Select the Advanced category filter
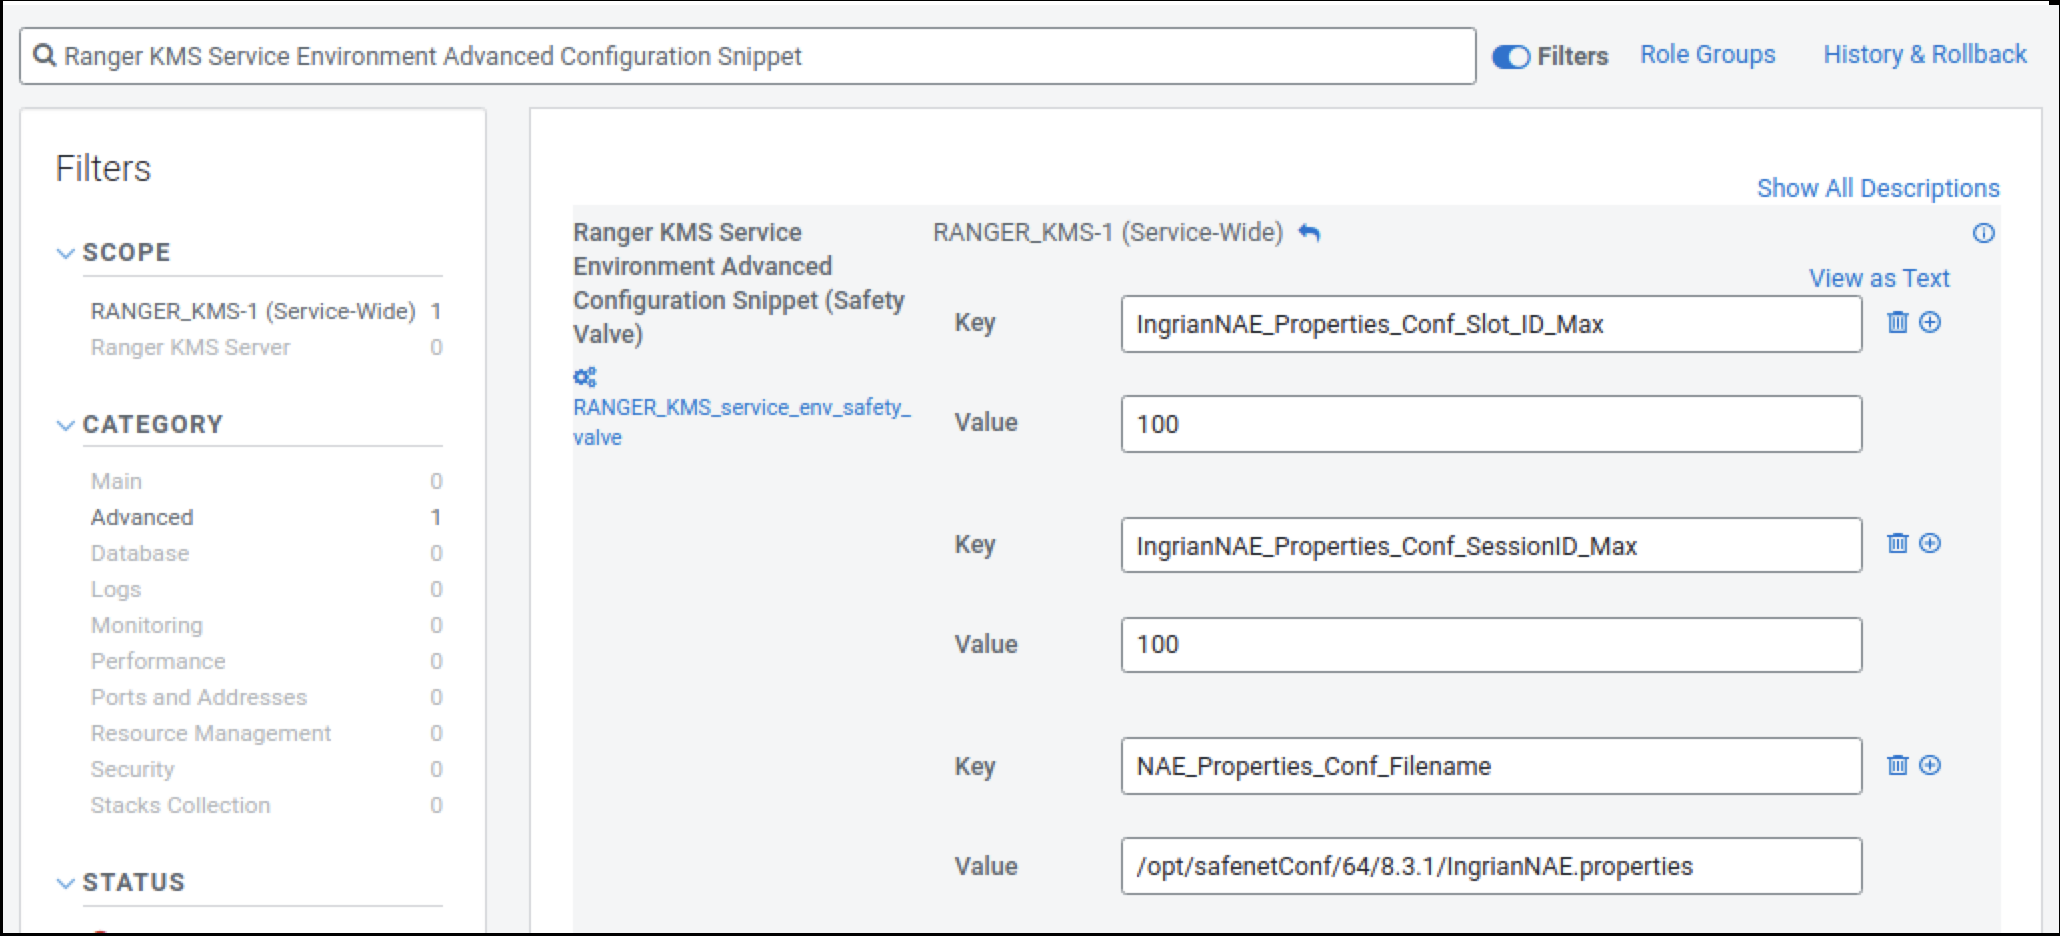The image size is (2060, 936). pyautogui.click(x=142, y=517)
